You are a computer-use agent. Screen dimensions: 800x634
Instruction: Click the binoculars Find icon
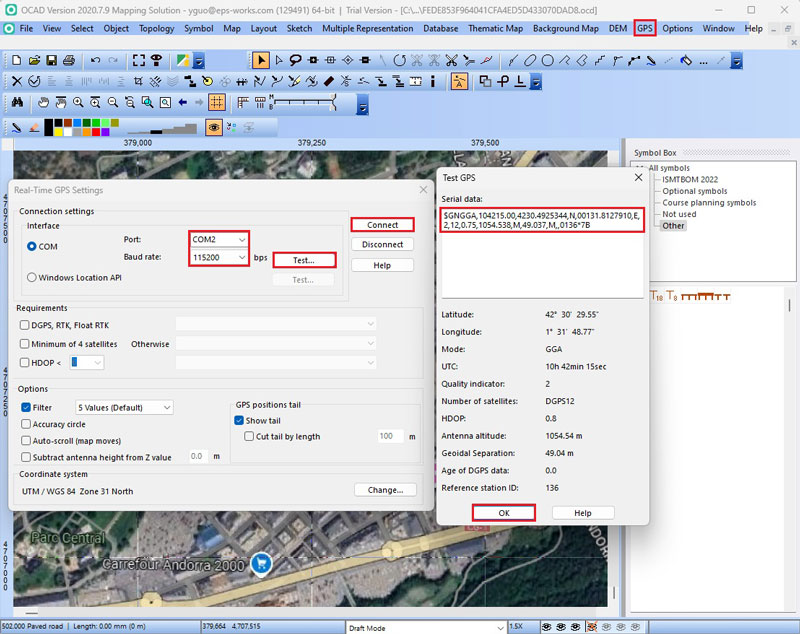pos(17,103)
